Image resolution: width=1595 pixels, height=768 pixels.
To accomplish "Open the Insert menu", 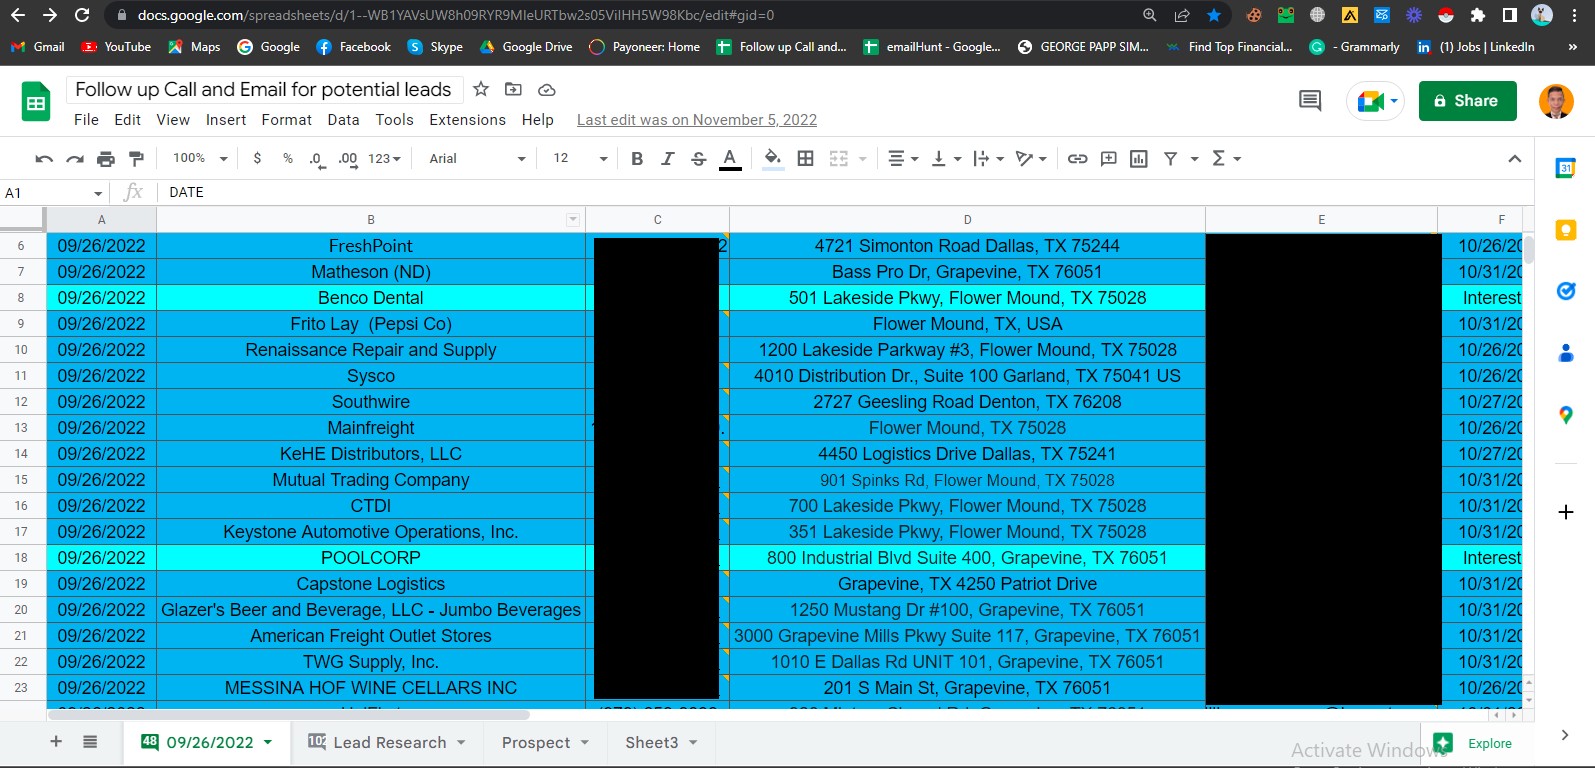I will coord(226,120).
